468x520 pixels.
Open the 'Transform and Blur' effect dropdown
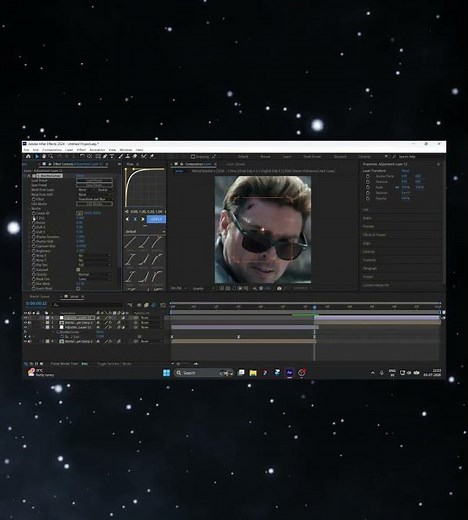[x=95, y=199]
